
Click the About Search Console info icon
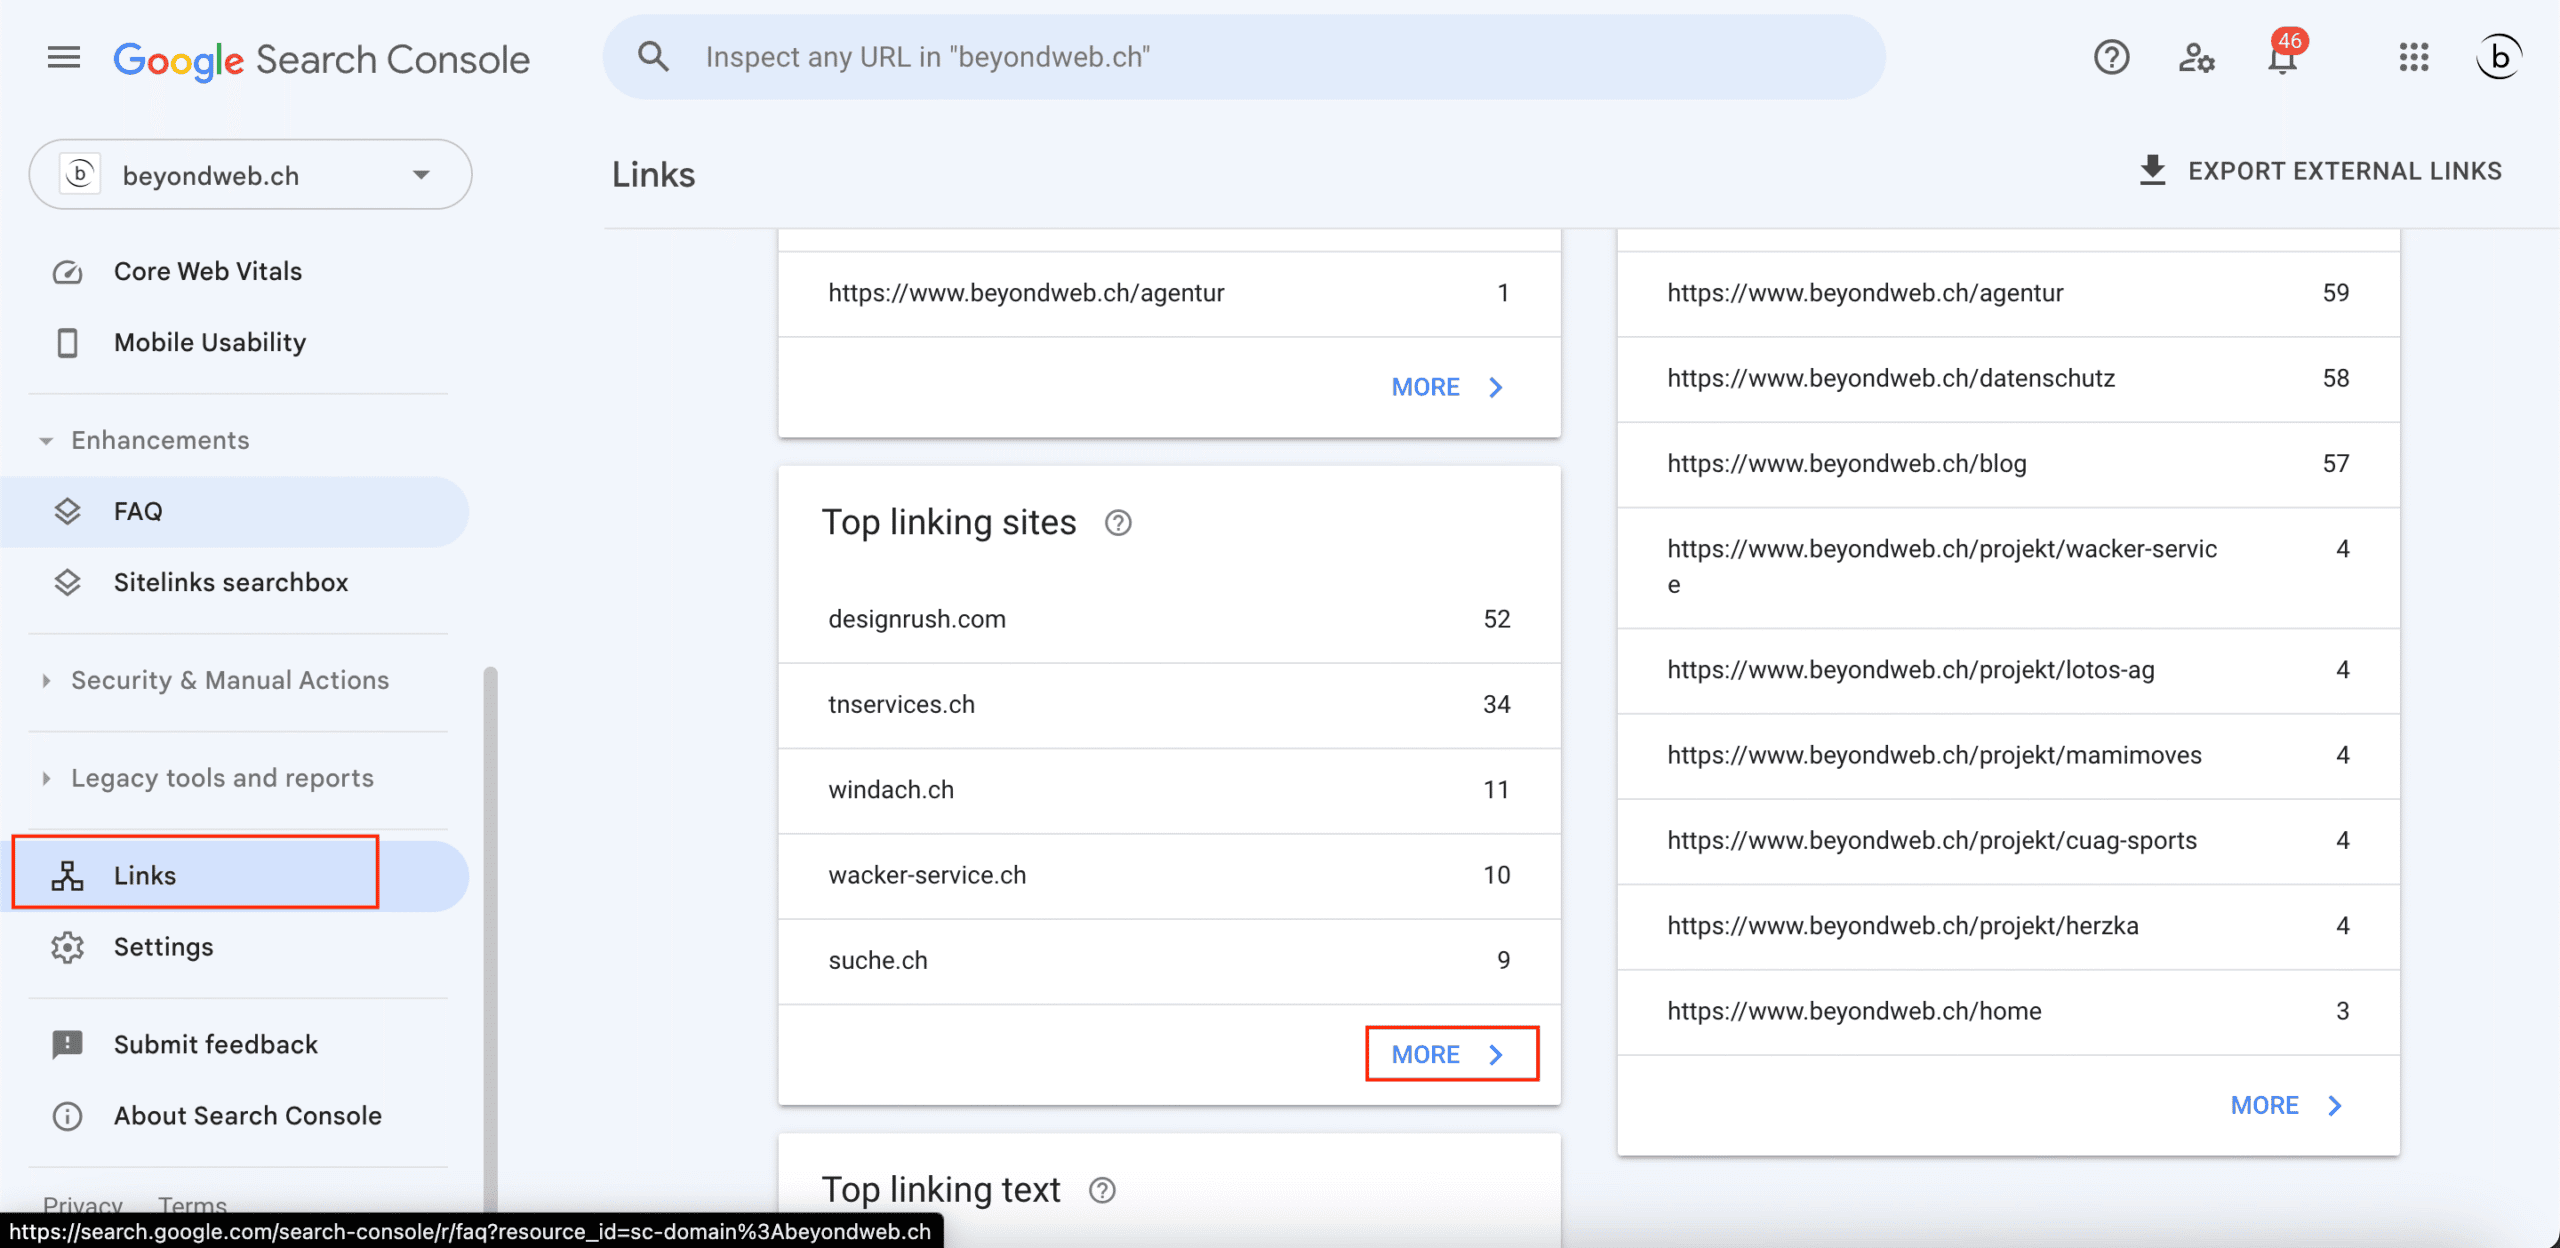[x=67, y=1116]
